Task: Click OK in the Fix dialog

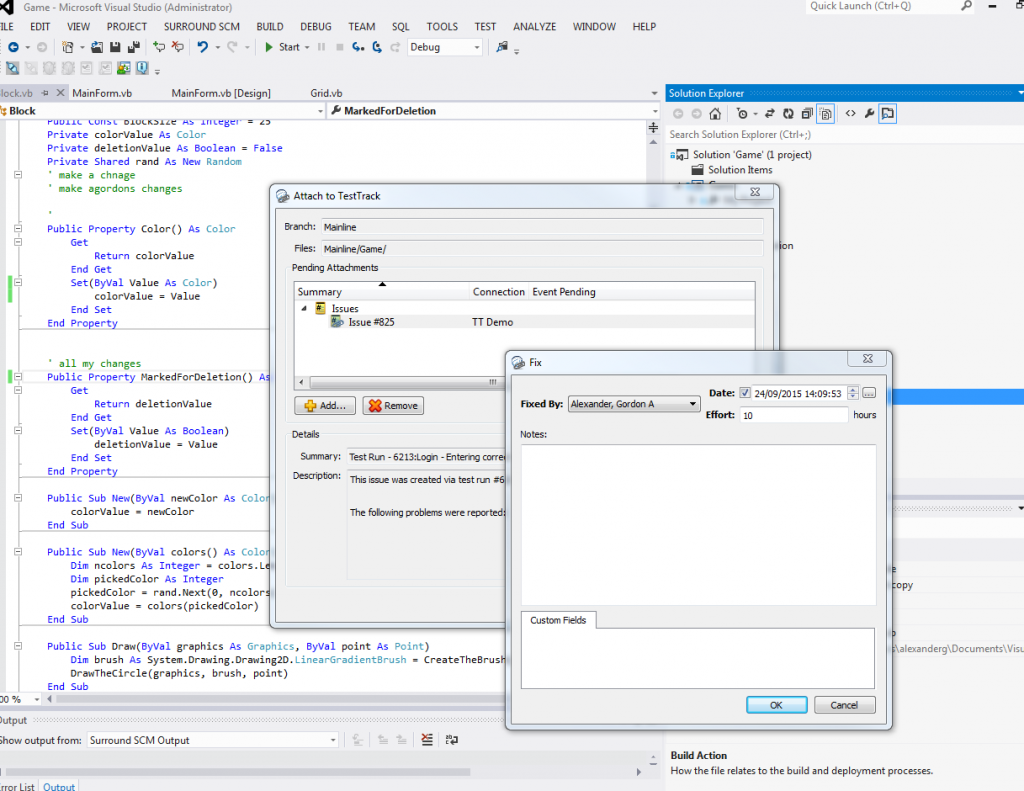Action: 776,705
